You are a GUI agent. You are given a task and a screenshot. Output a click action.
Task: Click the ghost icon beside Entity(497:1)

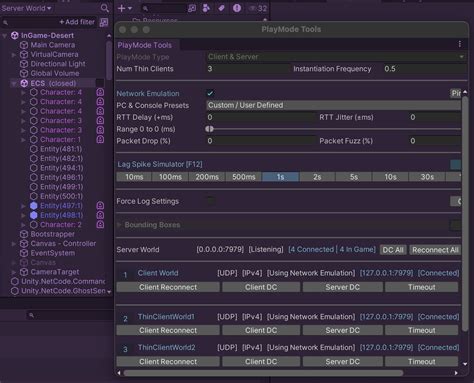tap(100, 206)
